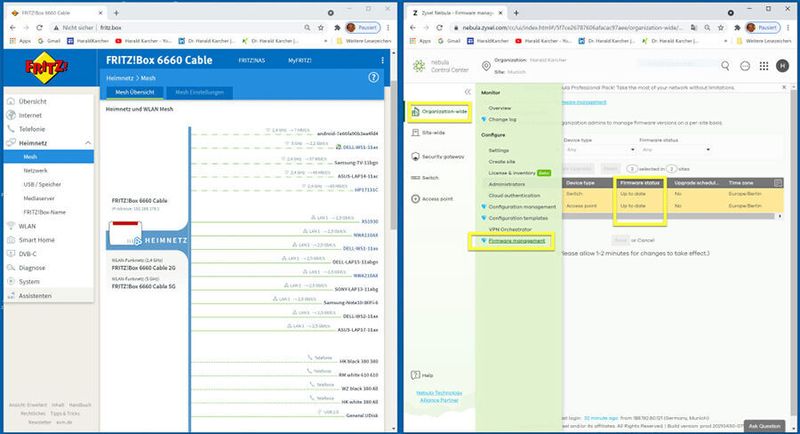Click the Samsung-TV-11bgn device in mesh overview

pos(356,162)
